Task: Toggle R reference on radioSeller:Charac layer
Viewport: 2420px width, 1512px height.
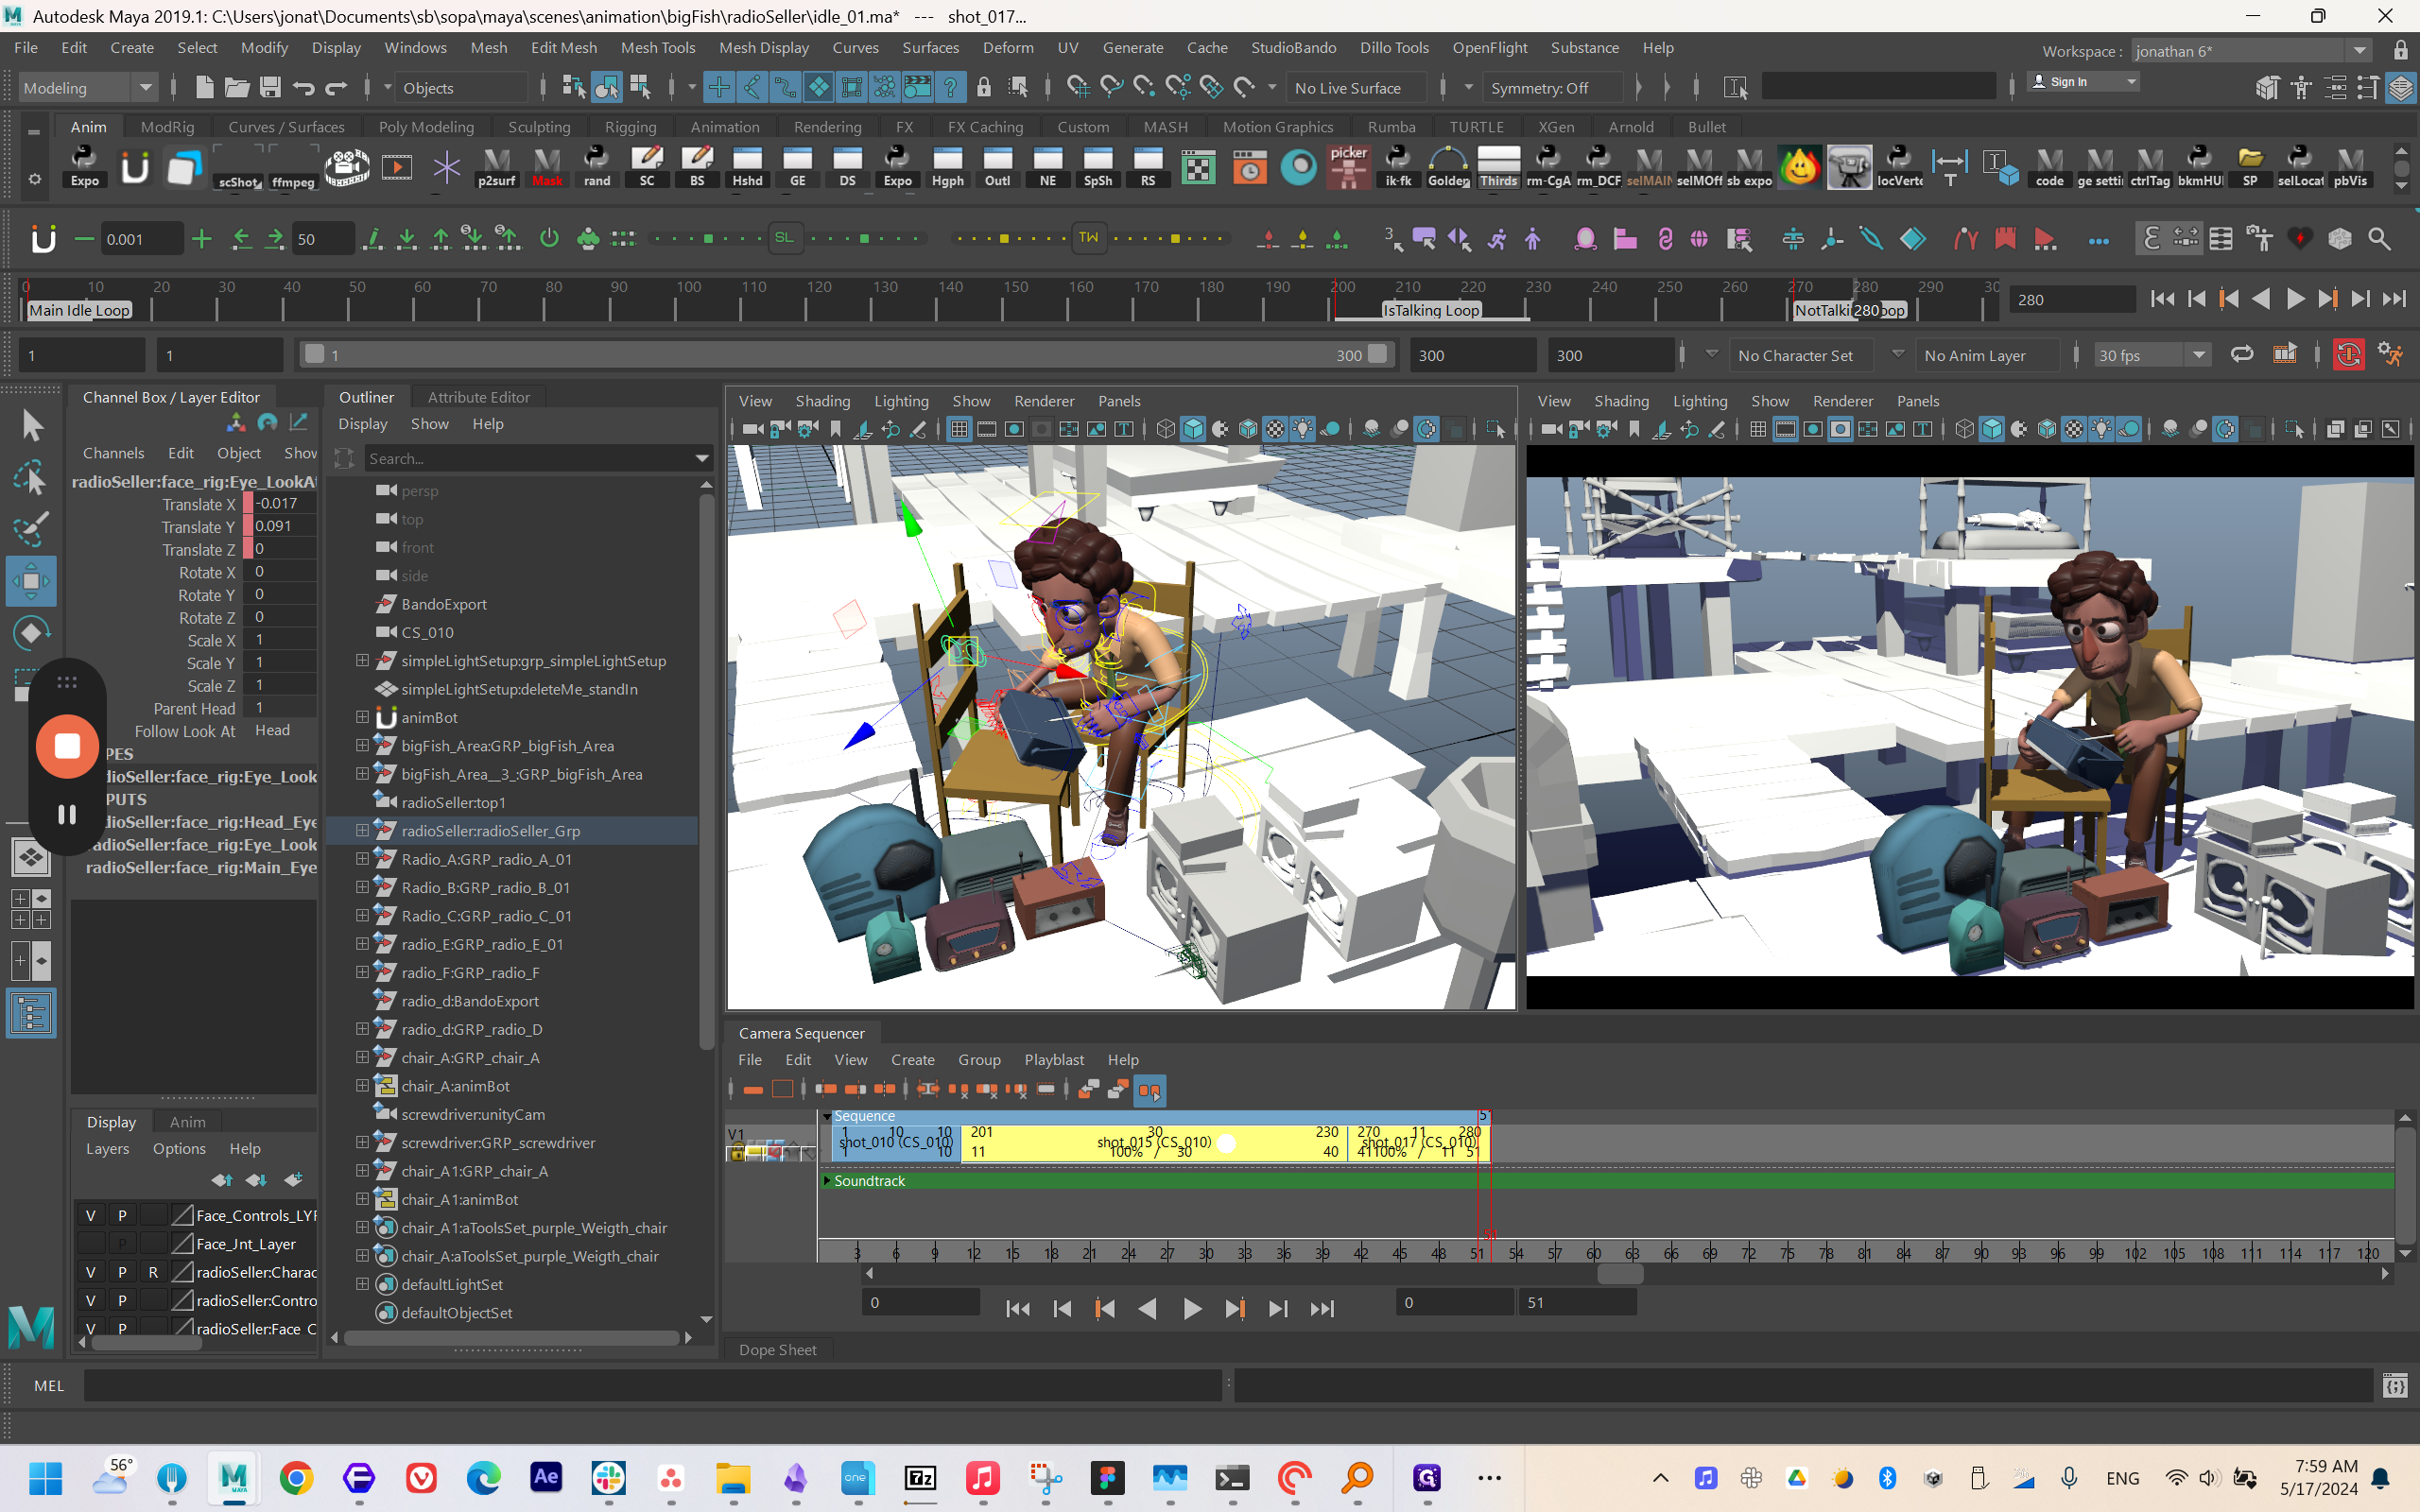Action: [153, 1272]
